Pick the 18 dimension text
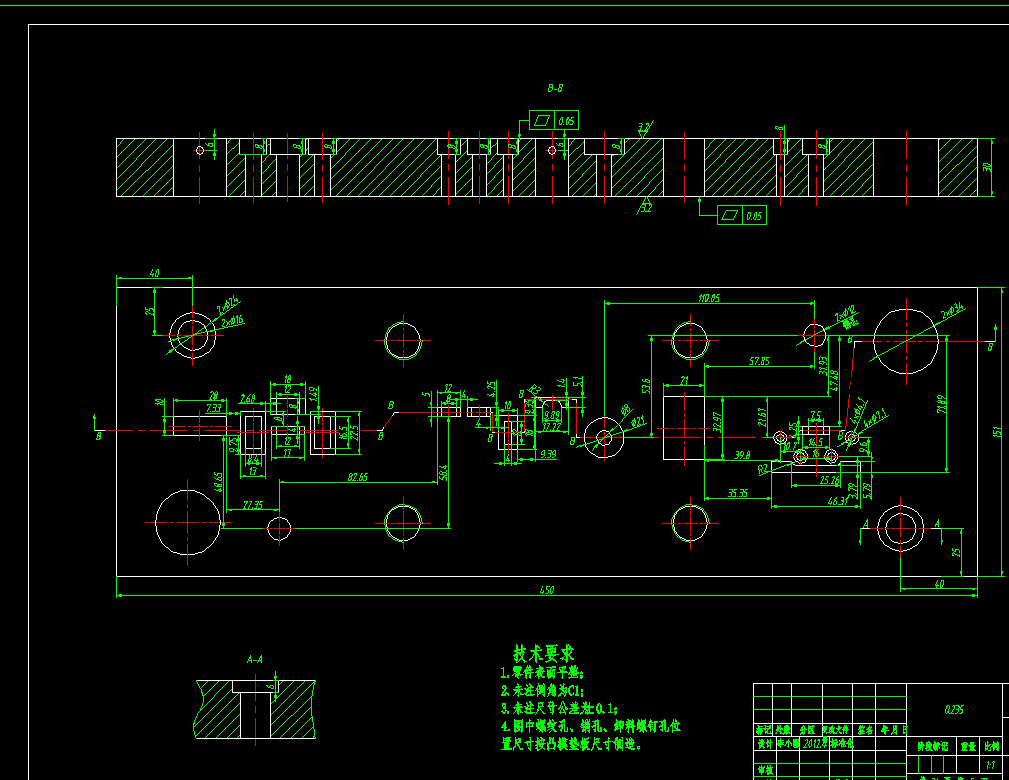This screenshot has height=780, width=1009. [x=288, y=379]
